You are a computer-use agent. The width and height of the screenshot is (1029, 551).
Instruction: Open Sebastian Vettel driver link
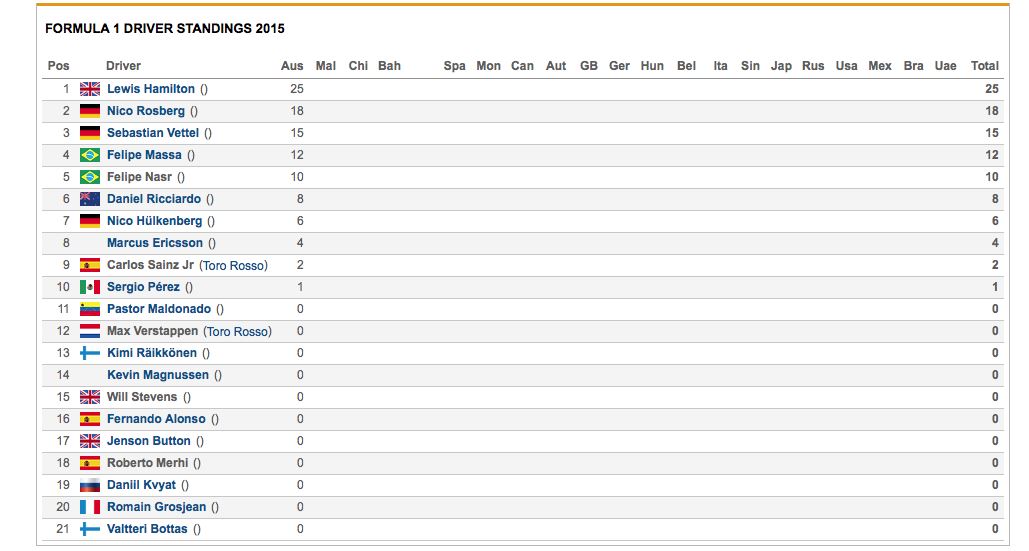point(153,133)
